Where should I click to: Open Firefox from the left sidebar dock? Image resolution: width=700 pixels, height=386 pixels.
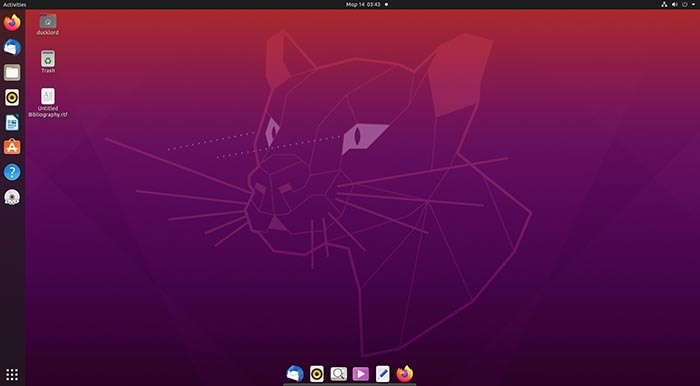pos(12,22)
